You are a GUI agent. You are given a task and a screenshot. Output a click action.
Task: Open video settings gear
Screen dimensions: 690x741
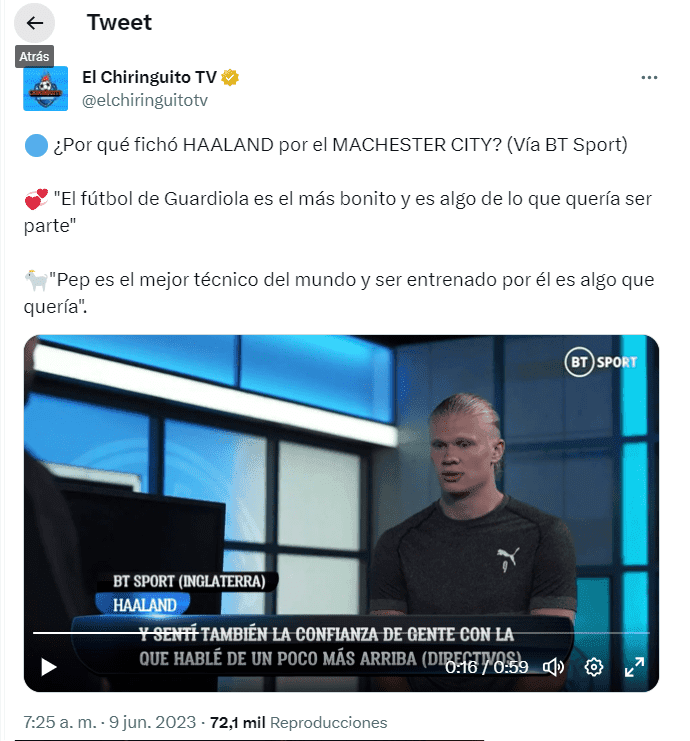[x=594, y=667]
